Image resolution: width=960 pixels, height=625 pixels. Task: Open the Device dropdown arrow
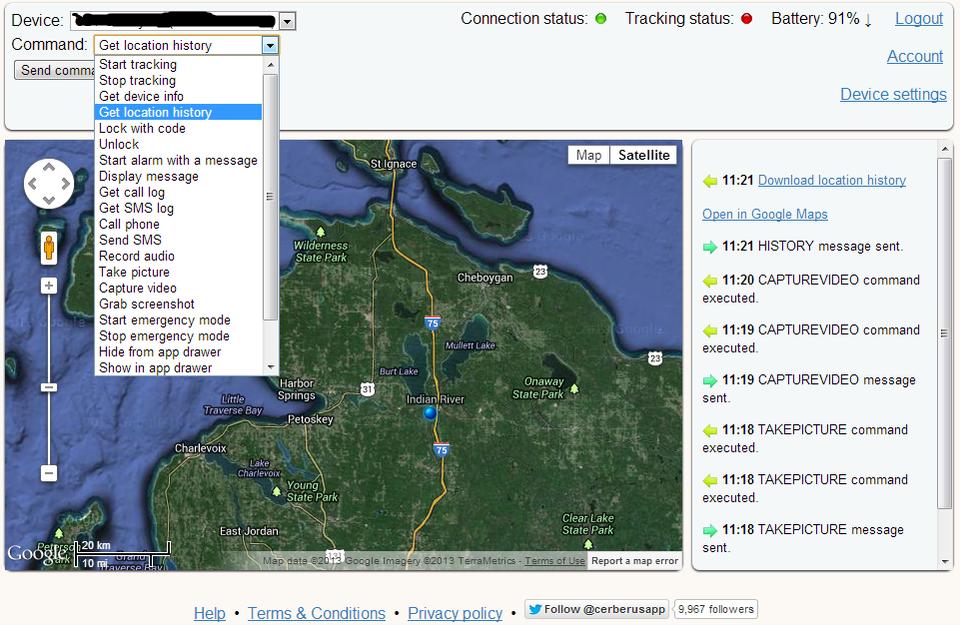[x=287, y=21]
